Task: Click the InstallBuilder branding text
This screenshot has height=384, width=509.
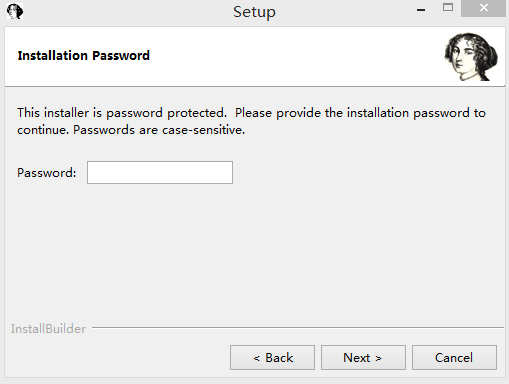Action: [48, 329]
